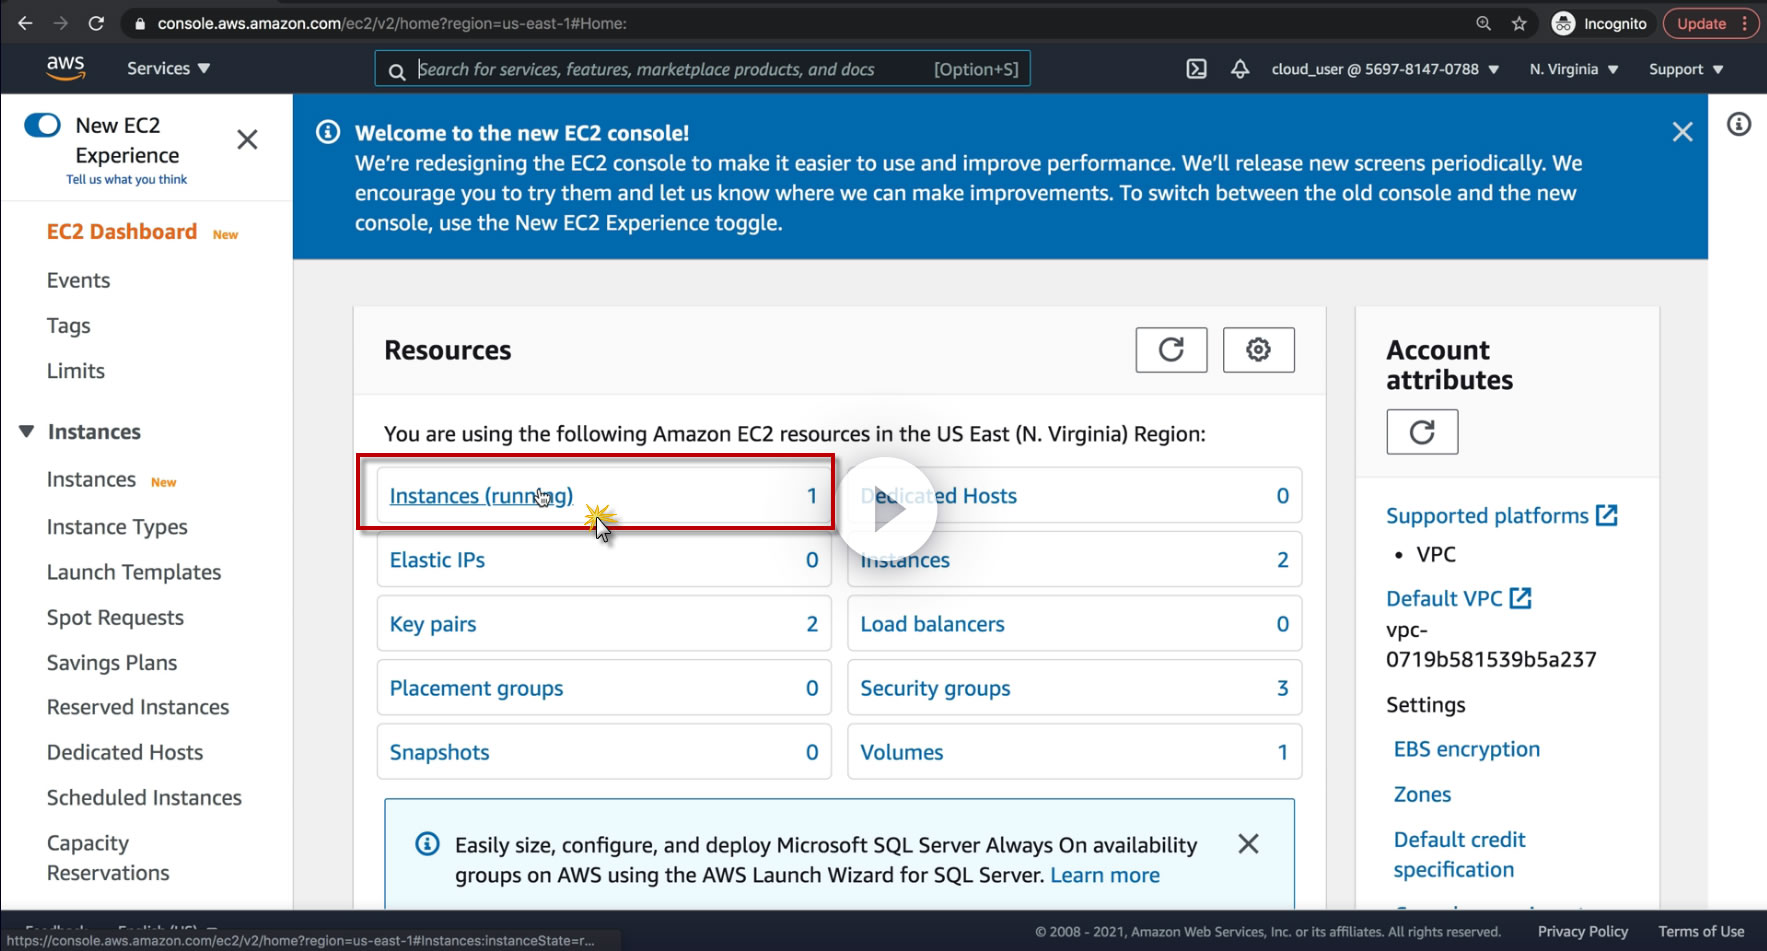1767x951 pixels.
Task: Bookmark this page with the star icon
Action: (x=1519, y=24)
